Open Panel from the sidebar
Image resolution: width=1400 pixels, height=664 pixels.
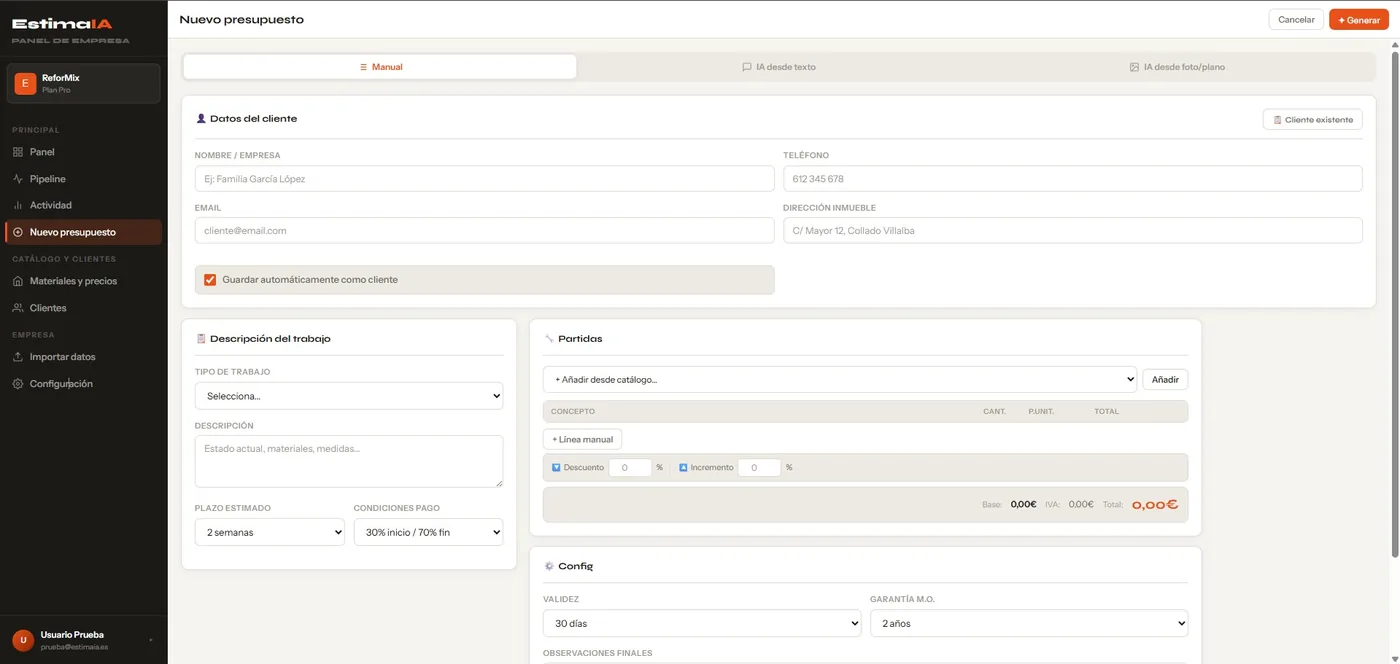pos(83,152)
